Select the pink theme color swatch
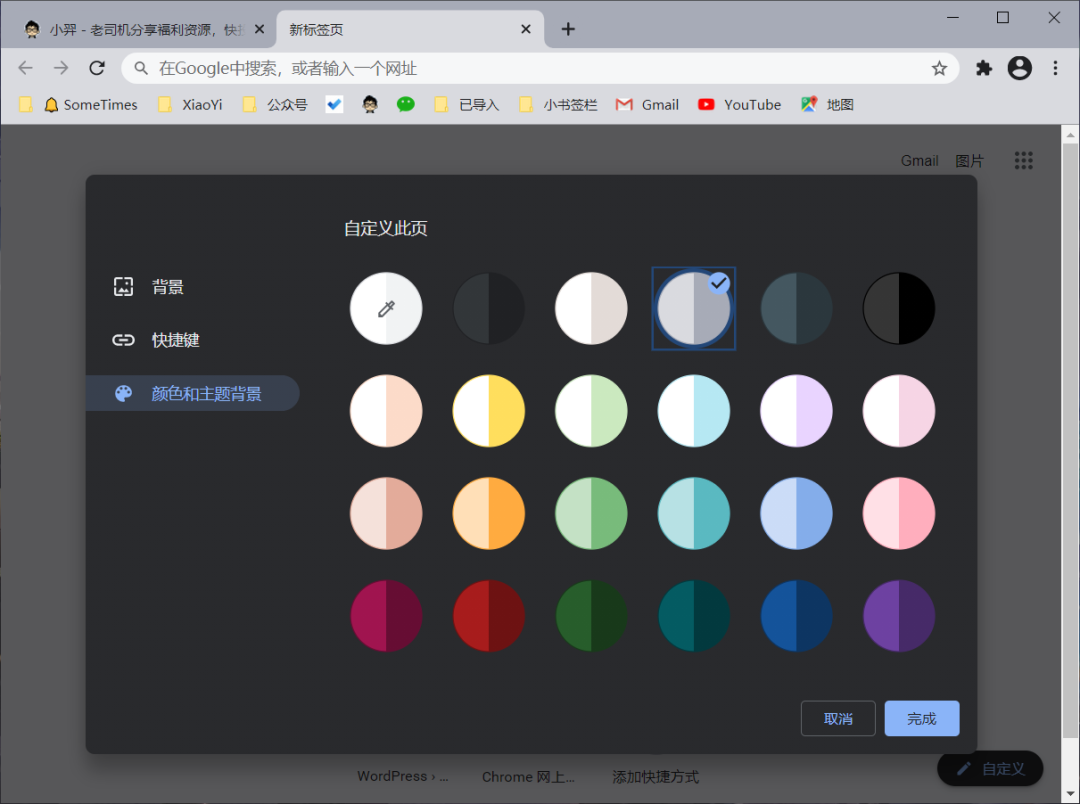The width and height of the screenshot is (1080, 804). tap(899, 513)
